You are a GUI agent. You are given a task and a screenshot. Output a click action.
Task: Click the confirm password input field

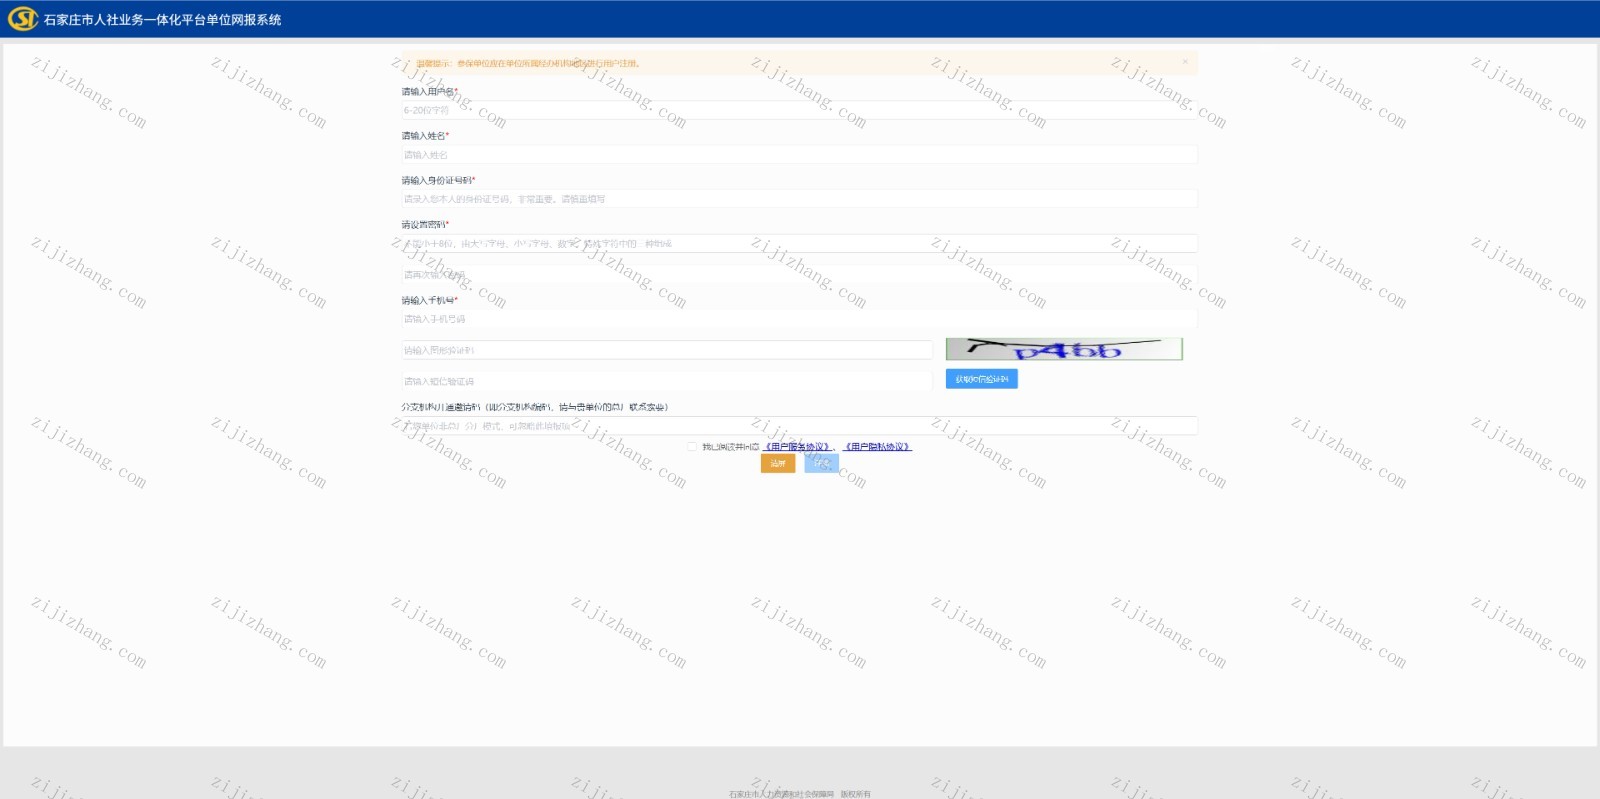click(x=799, y=274)
